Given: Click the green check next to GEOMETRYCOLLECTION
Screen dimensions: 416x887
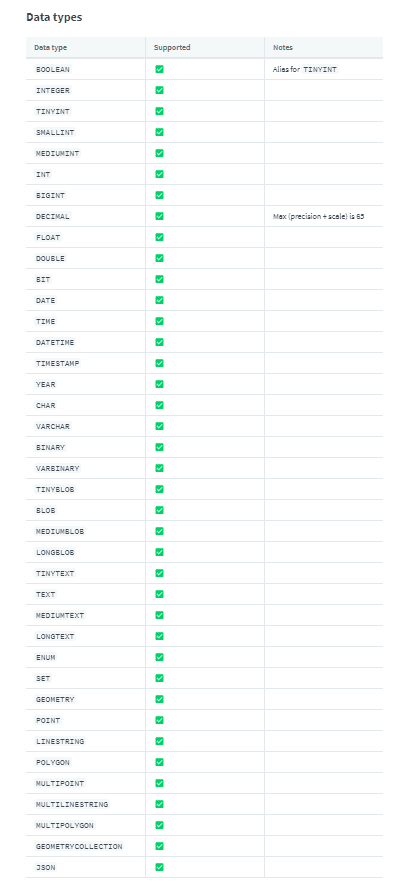Looking at the screenshot, I should [x=160, y=846].
